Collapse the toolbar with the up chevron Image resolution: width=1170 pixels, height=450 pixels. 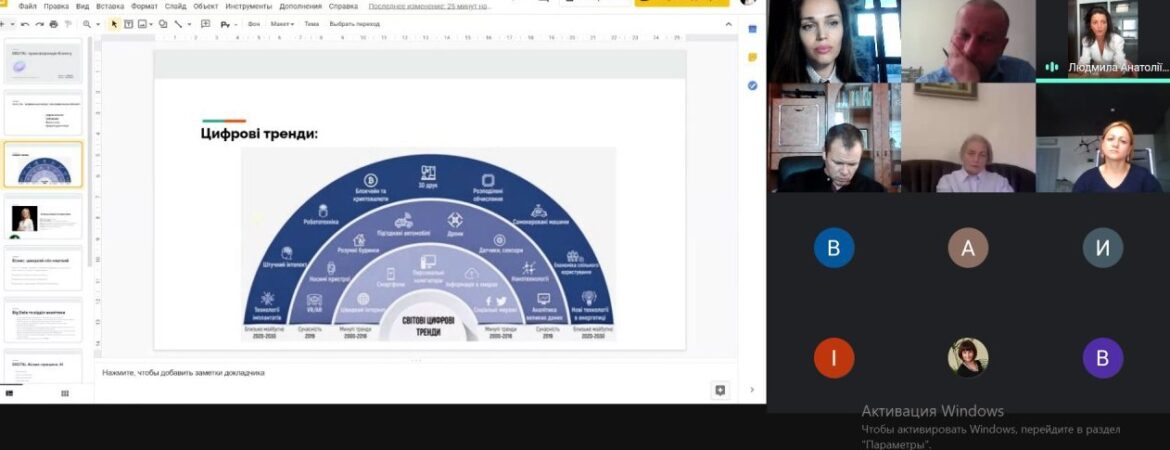click(x=729, y=24)
